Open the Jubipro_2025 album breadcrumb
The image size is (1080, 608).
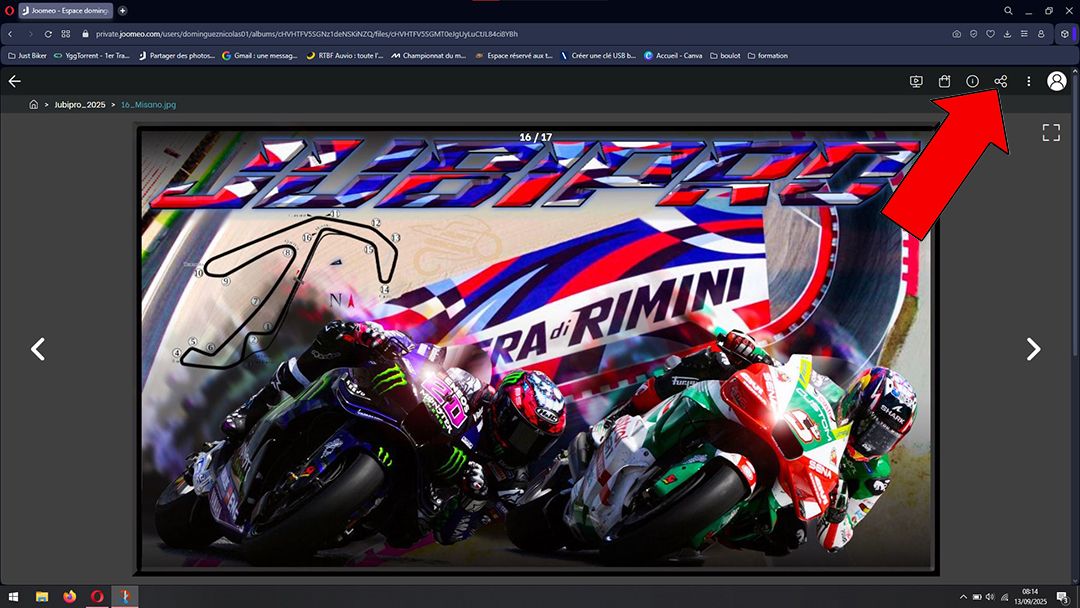(x=80, y=104)
